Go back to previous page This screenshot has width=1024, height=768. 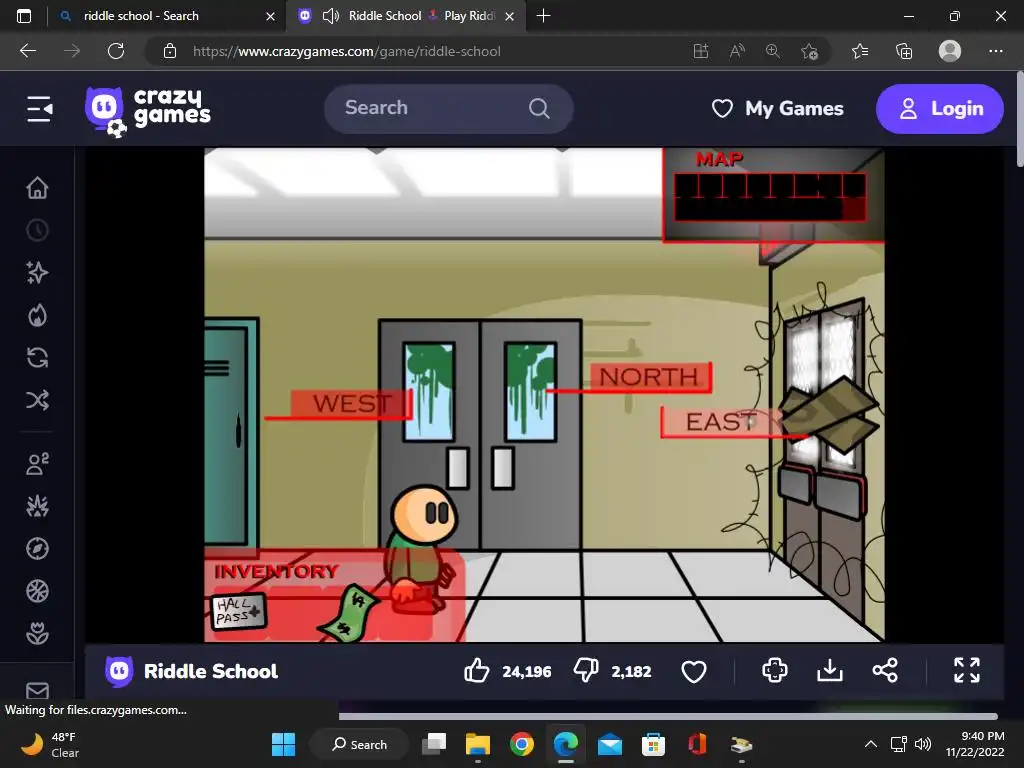point(28,51)
